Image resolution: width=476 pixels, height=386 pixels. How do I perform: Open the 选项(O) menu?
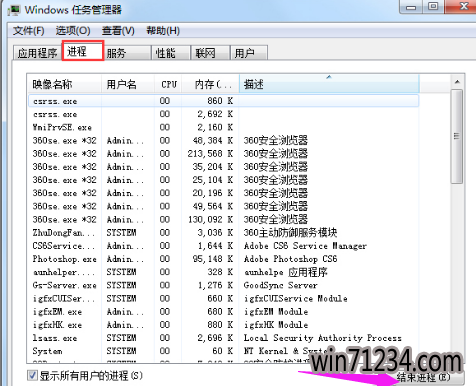click(73, 31)
